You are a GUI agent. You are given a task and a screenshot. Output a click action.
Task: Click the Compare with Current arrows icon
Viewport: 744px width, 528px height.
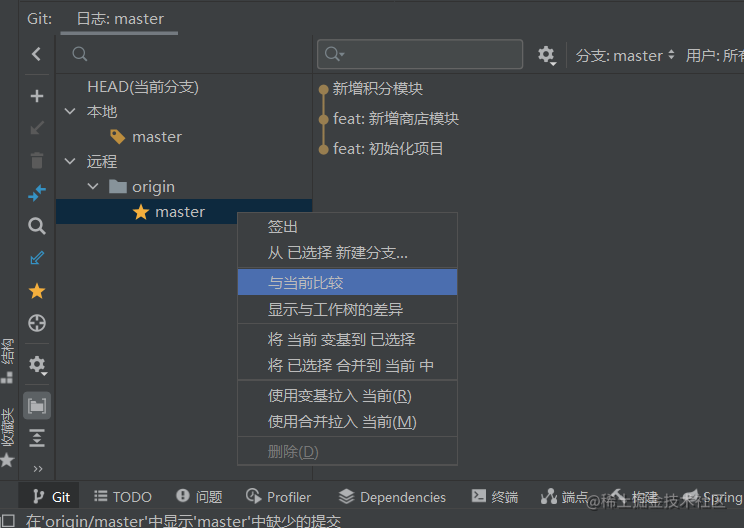click(37, 193)
